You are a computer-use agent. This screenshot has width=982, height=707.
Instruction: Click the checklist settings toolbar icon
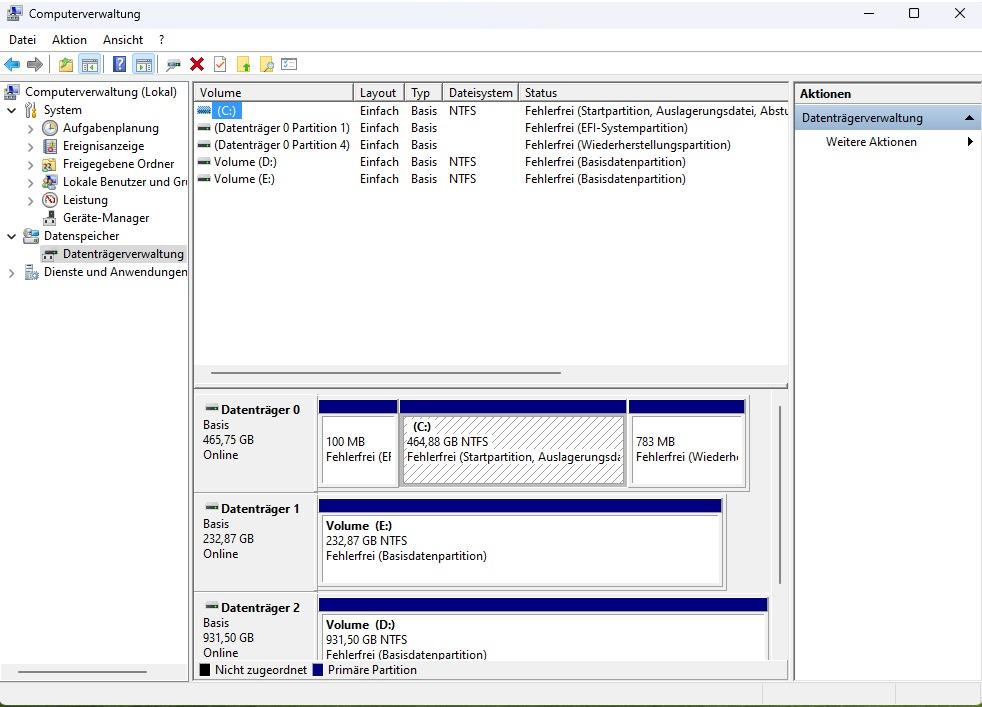pyautogui.click(x=289, y=64)
